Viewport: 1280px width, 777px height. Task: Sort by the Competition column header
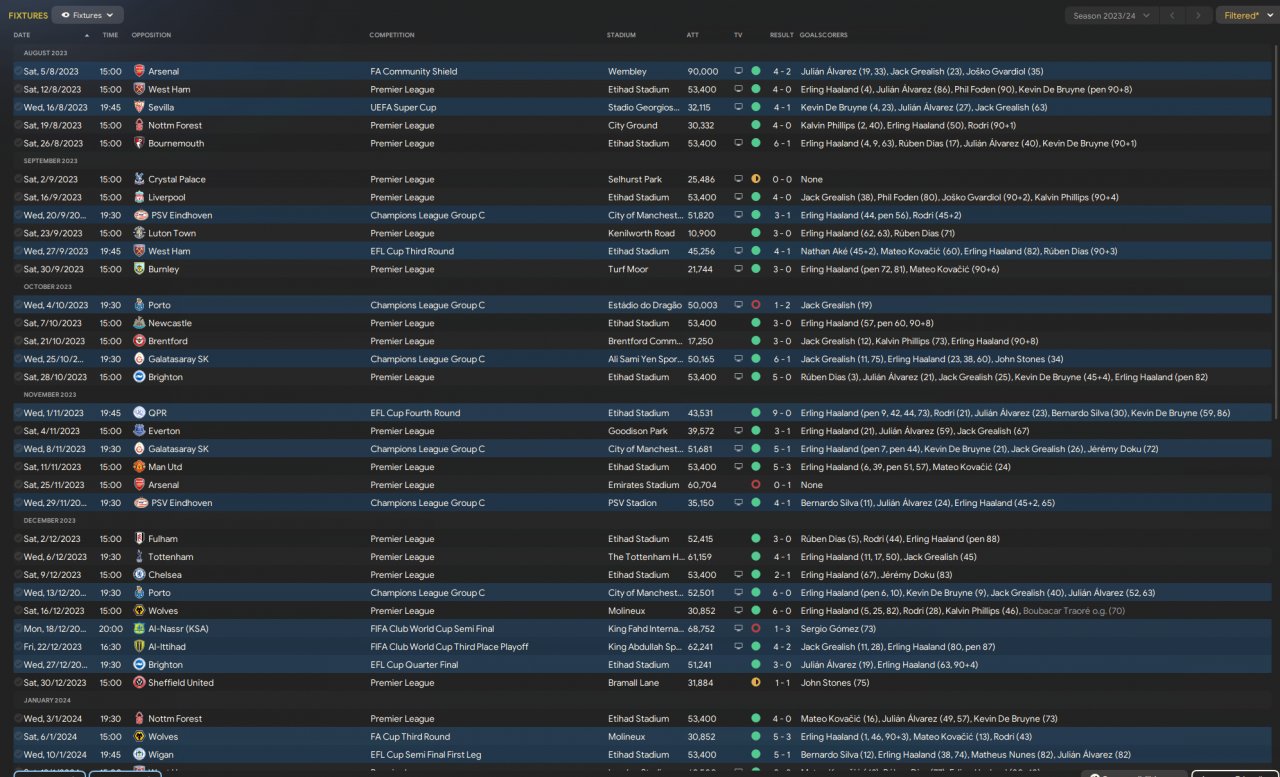(x=392, y=35)
